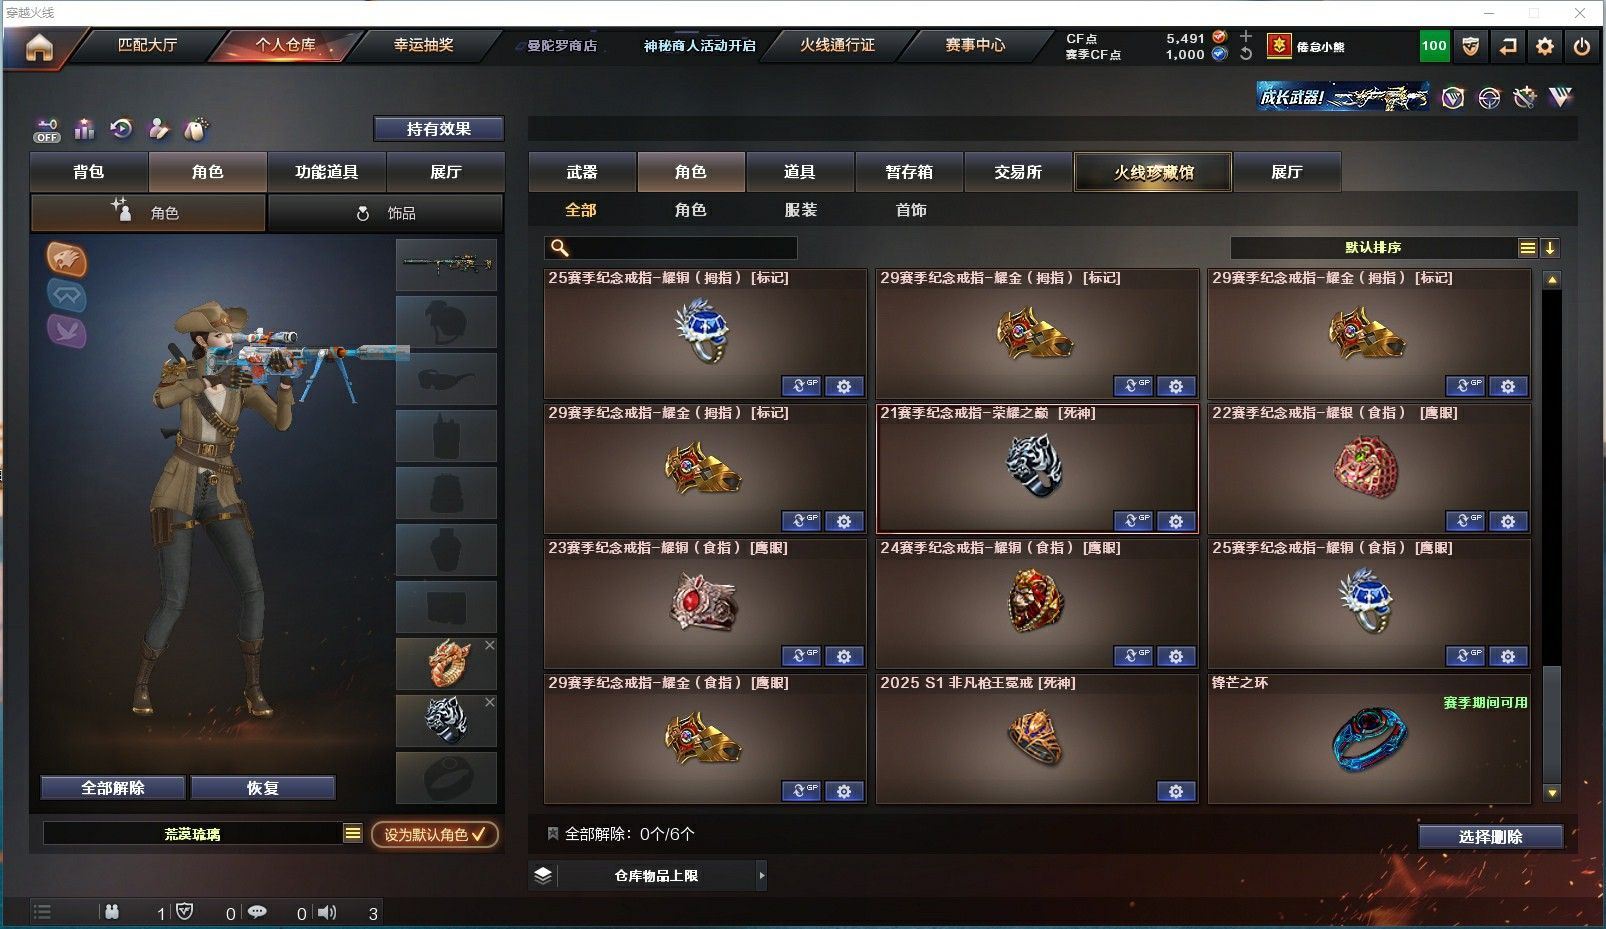Click GP renew icon on 25赛季纪念戒指-耀铜(拇指)
1606x929 pixels.
pyautogui.click(x=801, y=386)
